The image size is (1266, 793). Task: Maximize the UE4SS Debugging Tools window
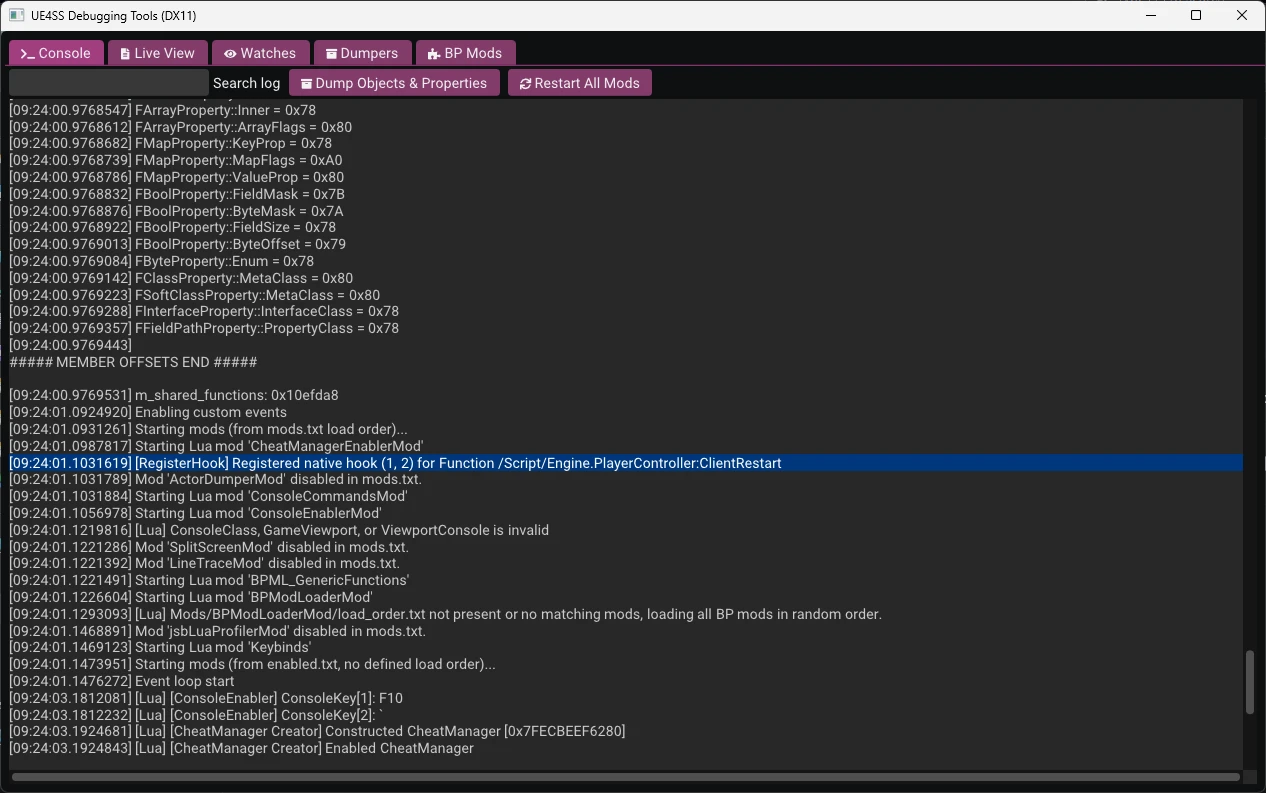pos(1195,15)
